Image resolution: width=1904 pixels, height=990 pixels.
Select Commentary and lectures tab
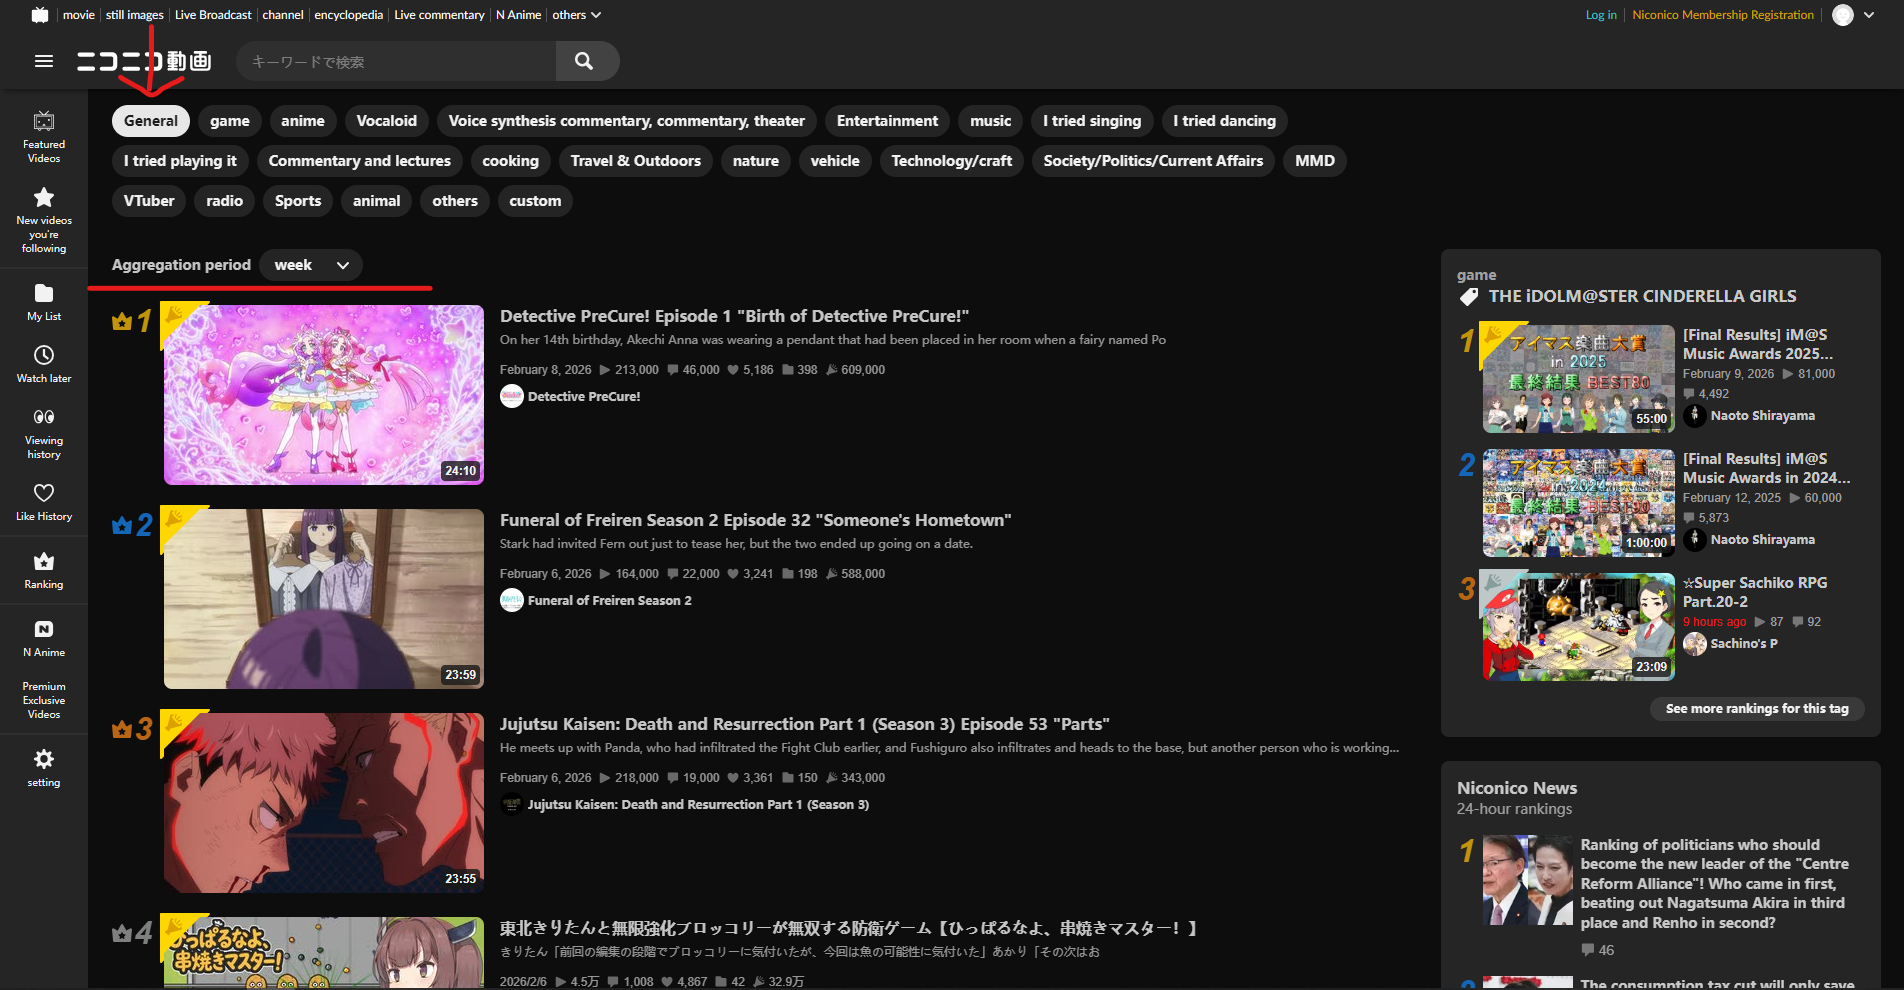pyautogui.click(x=360, y=161)
